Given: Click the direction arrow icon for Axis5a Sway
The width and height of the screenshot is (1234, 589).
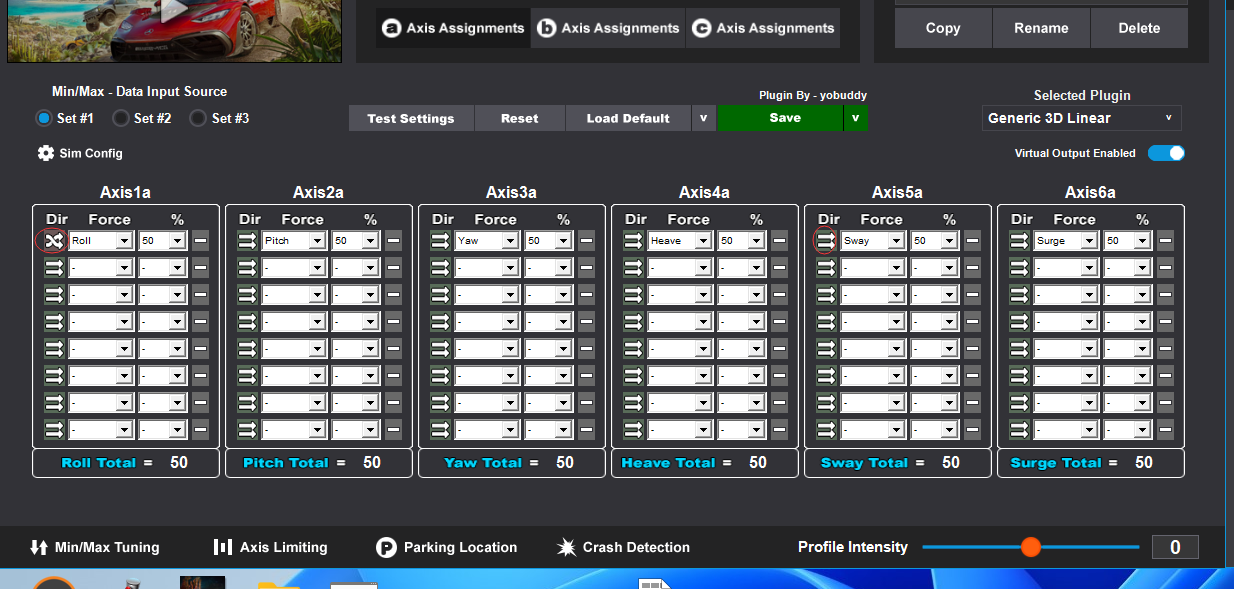Looking at the screenshot, I should (x=826, y=241).
